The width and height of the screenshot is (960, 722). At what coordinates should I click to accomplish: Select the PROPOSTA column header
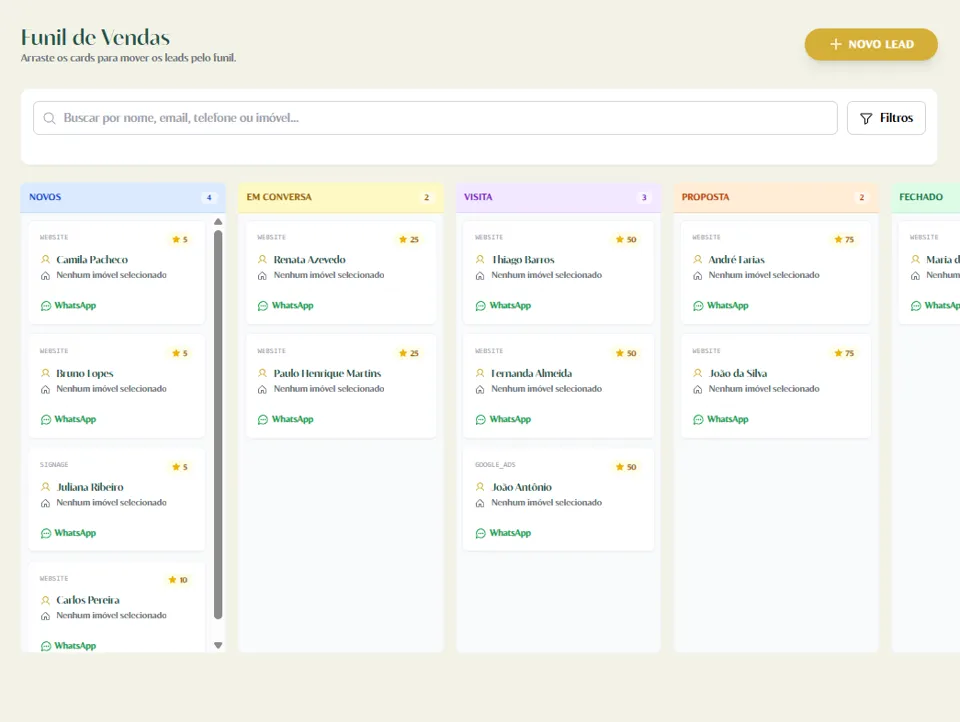click(776, 197)
